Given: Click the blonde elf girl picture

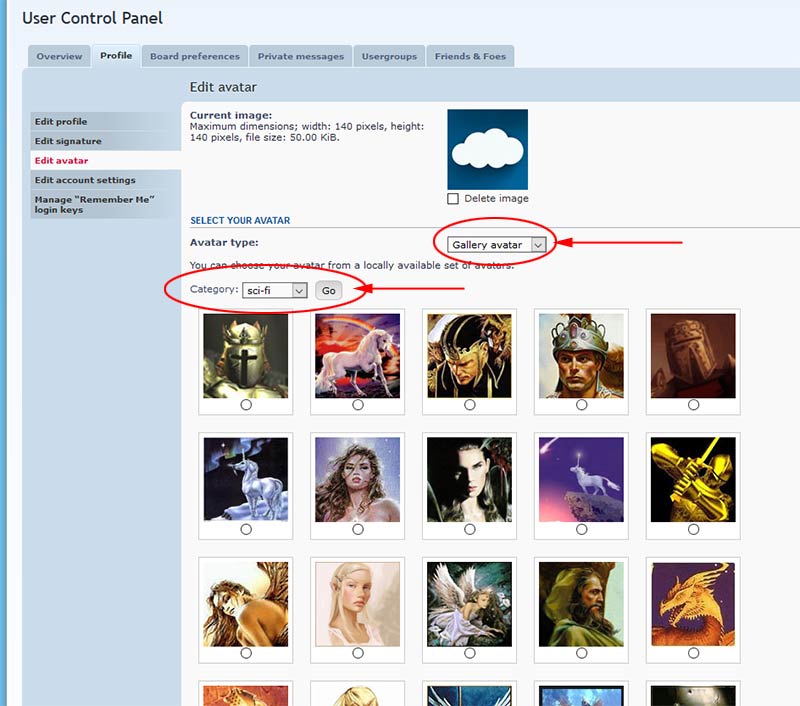Looking at the screenshot, I should pos(358,604).
